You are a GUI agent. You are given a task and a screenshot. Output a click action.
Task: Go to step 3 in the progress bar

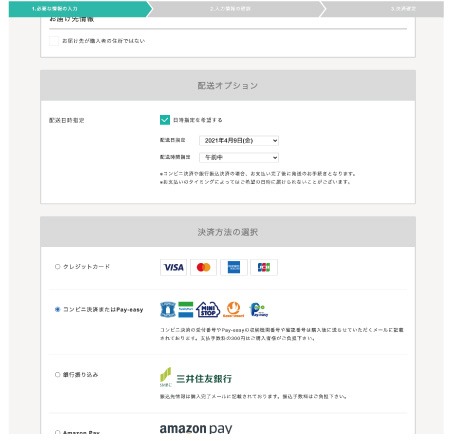coord(383,9)
